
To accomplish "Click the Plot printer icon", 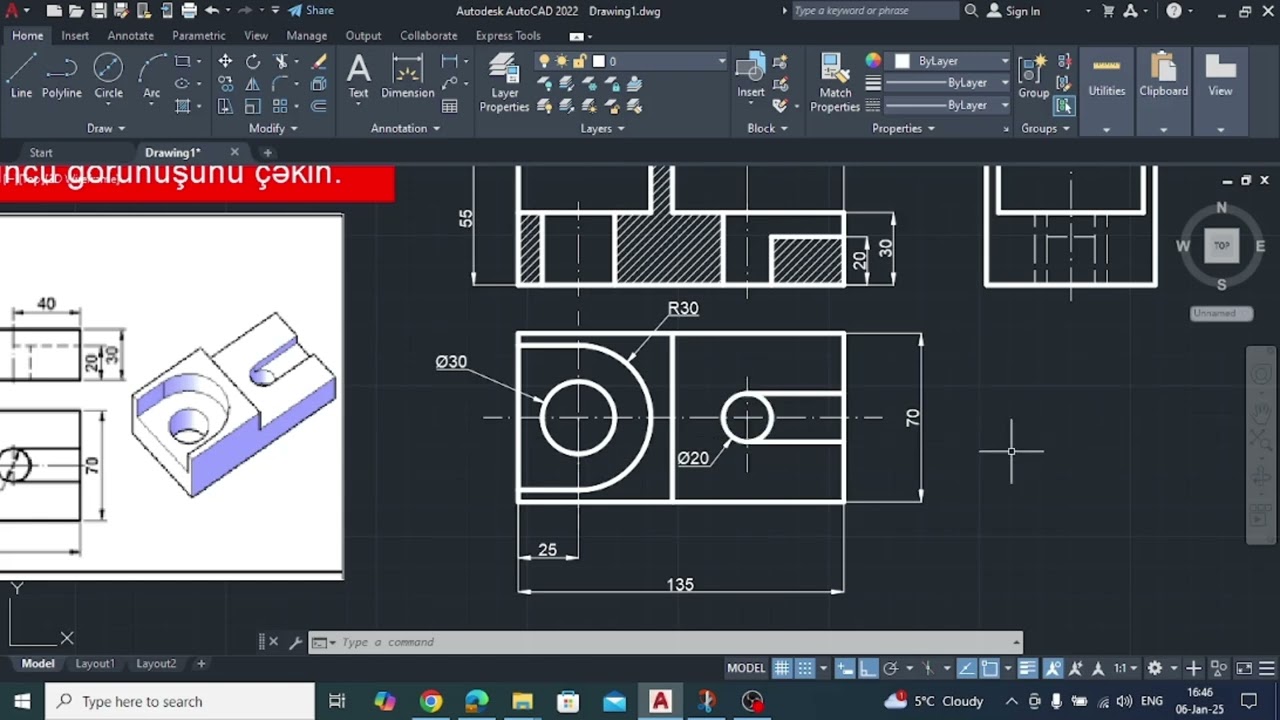I will tap(189, 11).
